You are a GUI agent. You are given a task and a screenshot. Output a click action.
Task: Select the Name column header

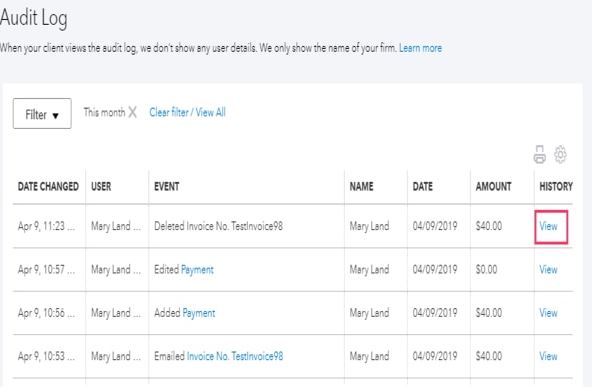(361, 187)
